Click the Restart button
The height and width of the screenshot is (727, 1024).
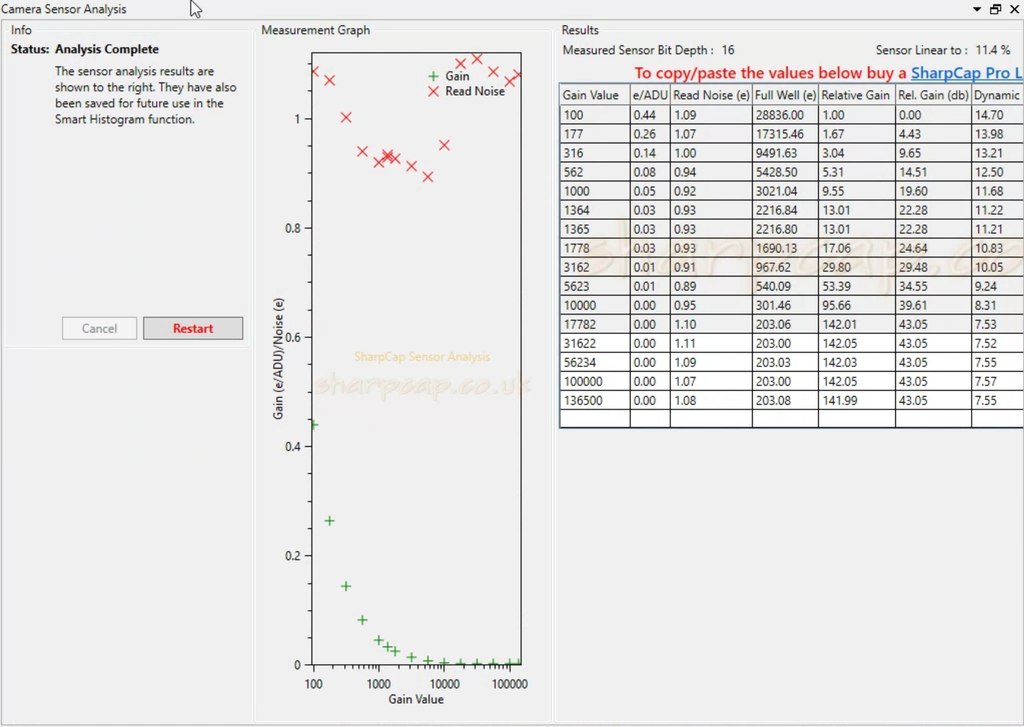(193, 329)
